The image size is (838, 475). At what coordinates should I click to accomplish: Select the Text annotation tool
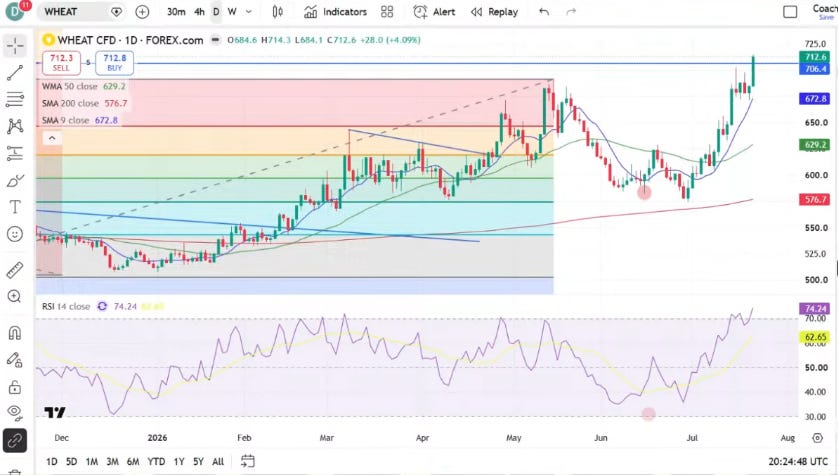point(15,207)
